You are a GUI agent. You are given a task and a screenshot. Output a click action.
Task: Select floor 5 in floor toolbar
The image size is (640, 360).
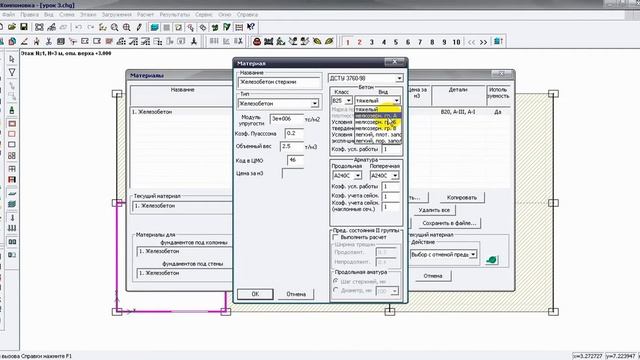point(396,42)
